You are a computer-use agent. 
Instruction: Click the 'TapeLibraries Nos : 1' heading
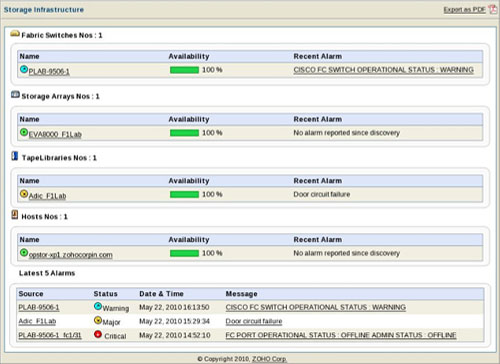(x=59, y=158)
